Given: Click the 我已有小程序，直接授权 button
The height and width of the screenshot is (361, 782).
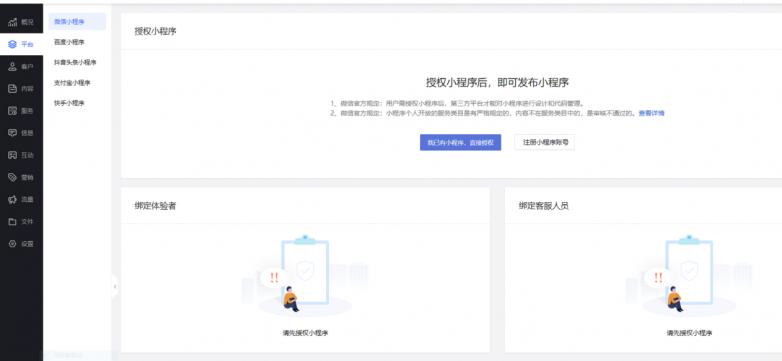Looking at the screenshot, I should click(460, 142).
